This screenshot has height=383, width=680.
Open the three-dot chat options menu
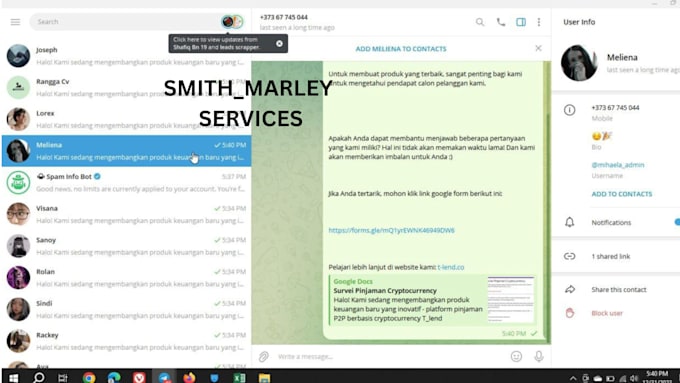(x=539, y=22)
